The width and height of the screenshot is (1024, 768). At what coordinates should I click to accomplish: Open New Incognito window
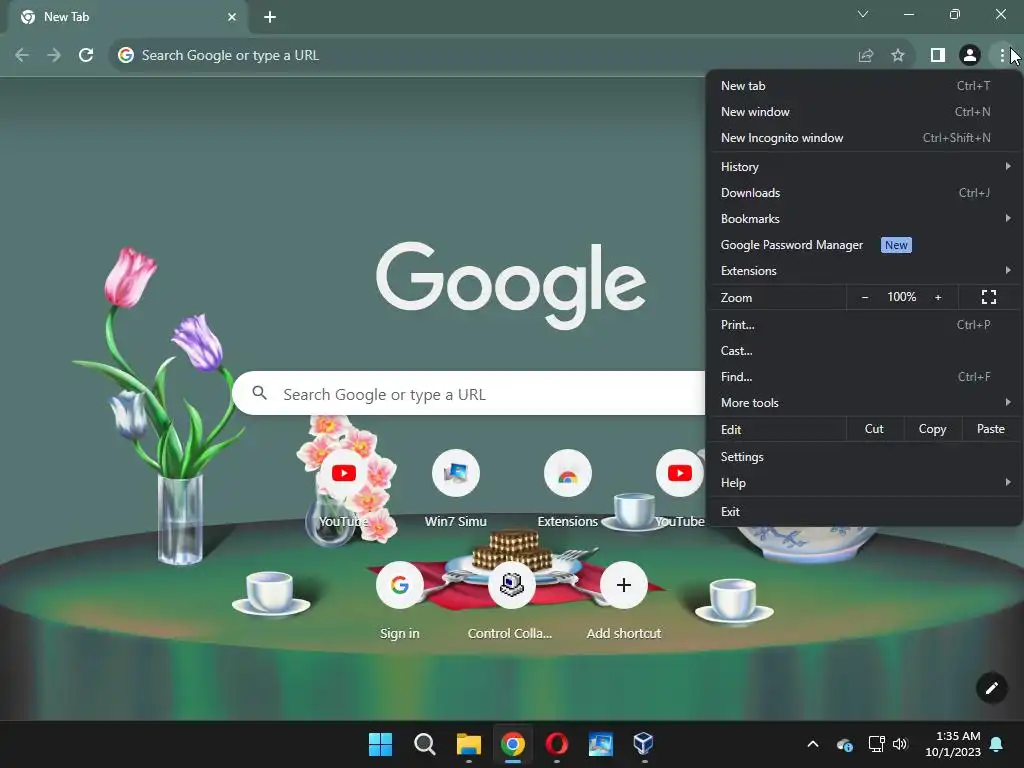865,138
